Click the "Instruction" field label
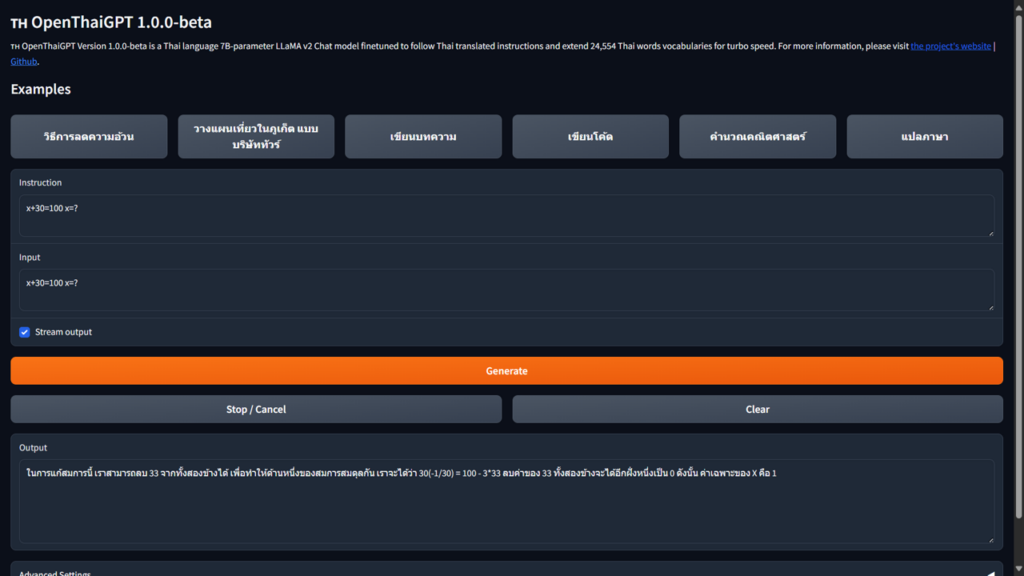Viewport: 1024px width, 576px height. [40, 182]
